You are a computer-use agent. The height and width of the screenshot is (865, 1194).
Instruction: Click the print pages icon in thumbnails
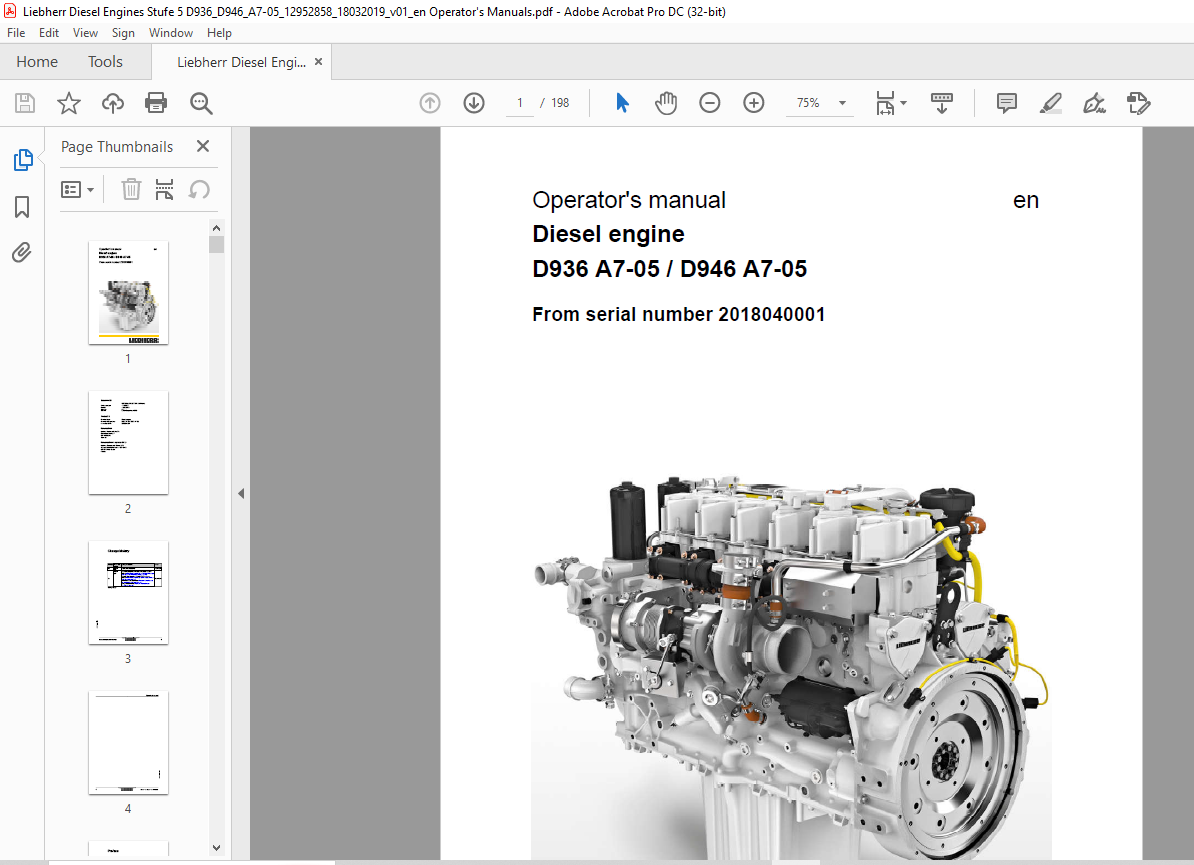click(x=164, y=189)
